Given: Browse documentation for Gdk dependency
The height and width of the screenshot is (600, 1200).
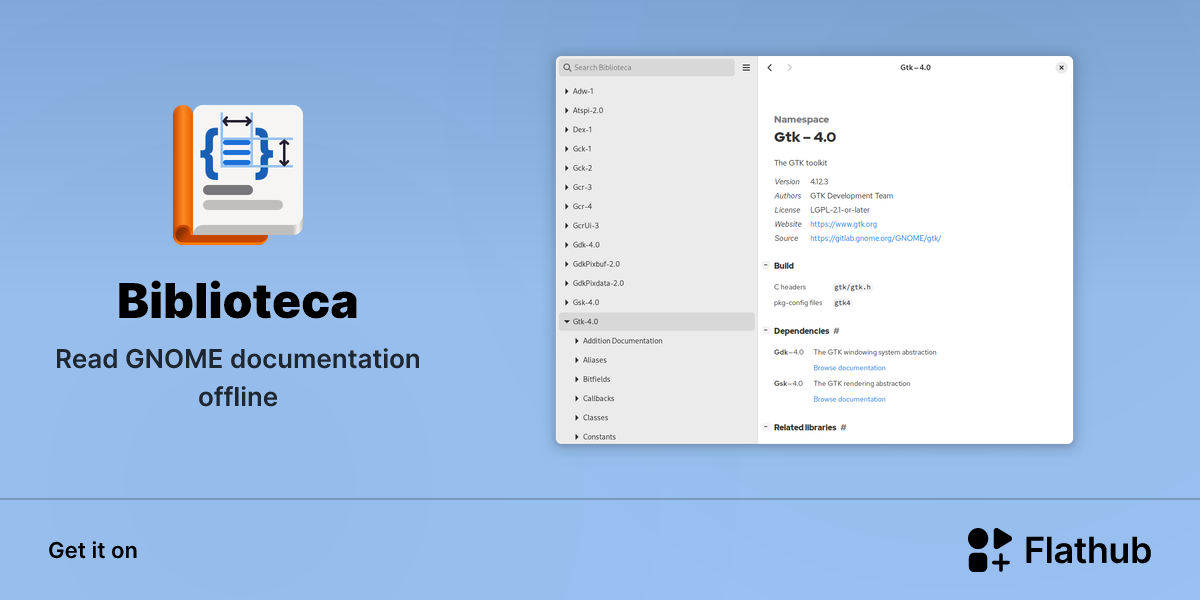Looking at the screenshot, I should [x=849, y=368].
